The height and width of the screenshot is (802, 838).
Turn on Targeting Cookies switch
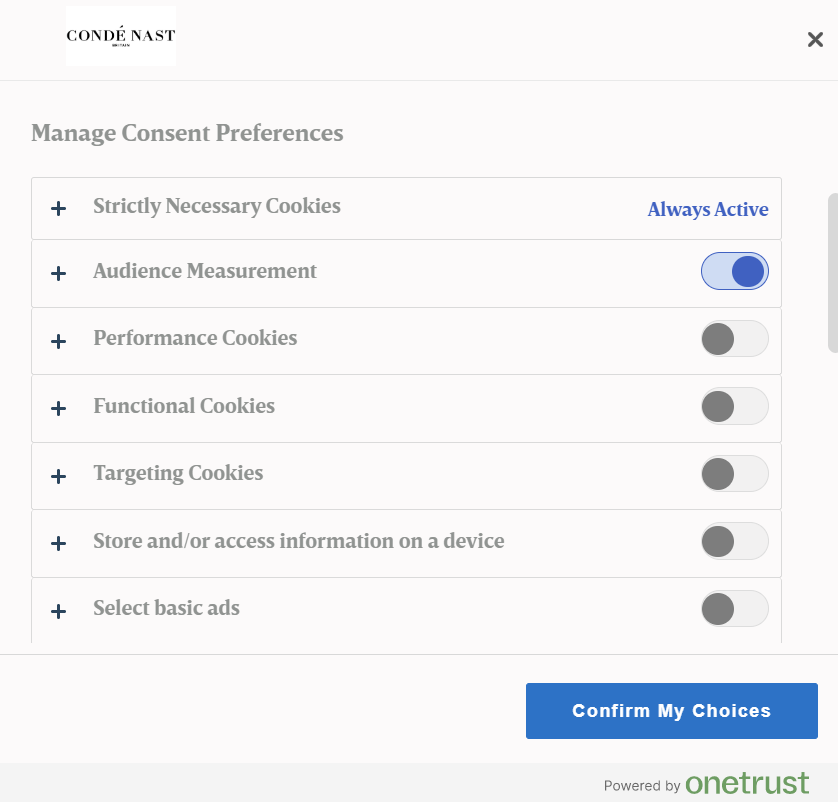(x=735, y=474)
